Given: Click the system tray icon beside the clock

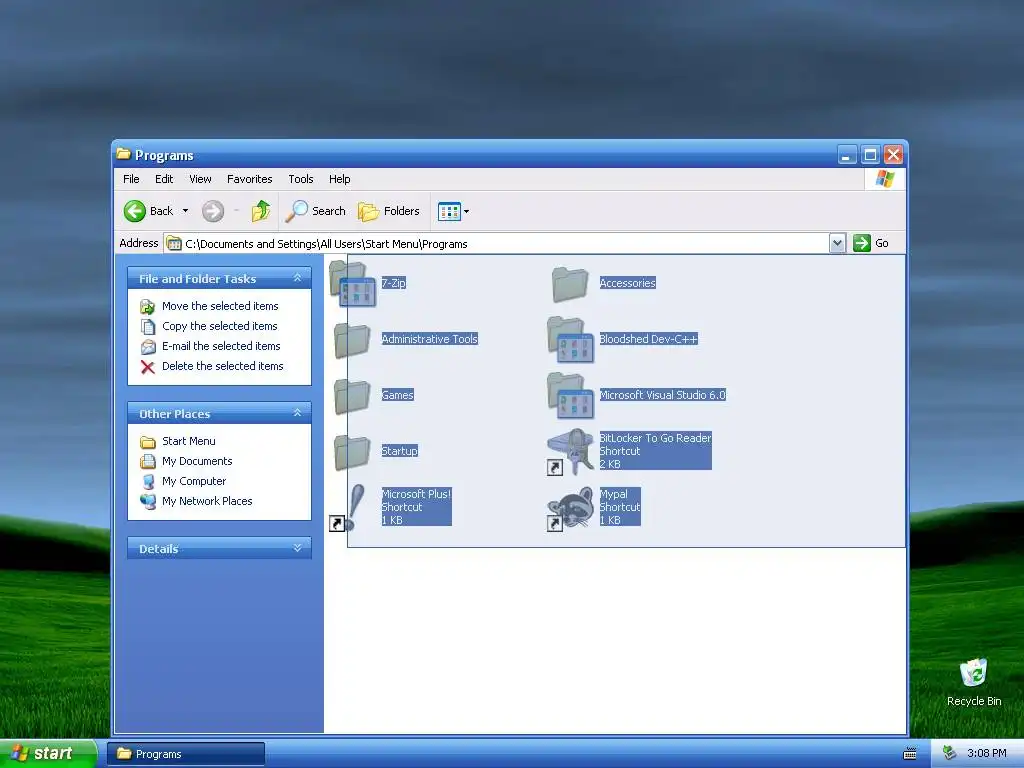Looking at the screenshot, I should point(949,753).
